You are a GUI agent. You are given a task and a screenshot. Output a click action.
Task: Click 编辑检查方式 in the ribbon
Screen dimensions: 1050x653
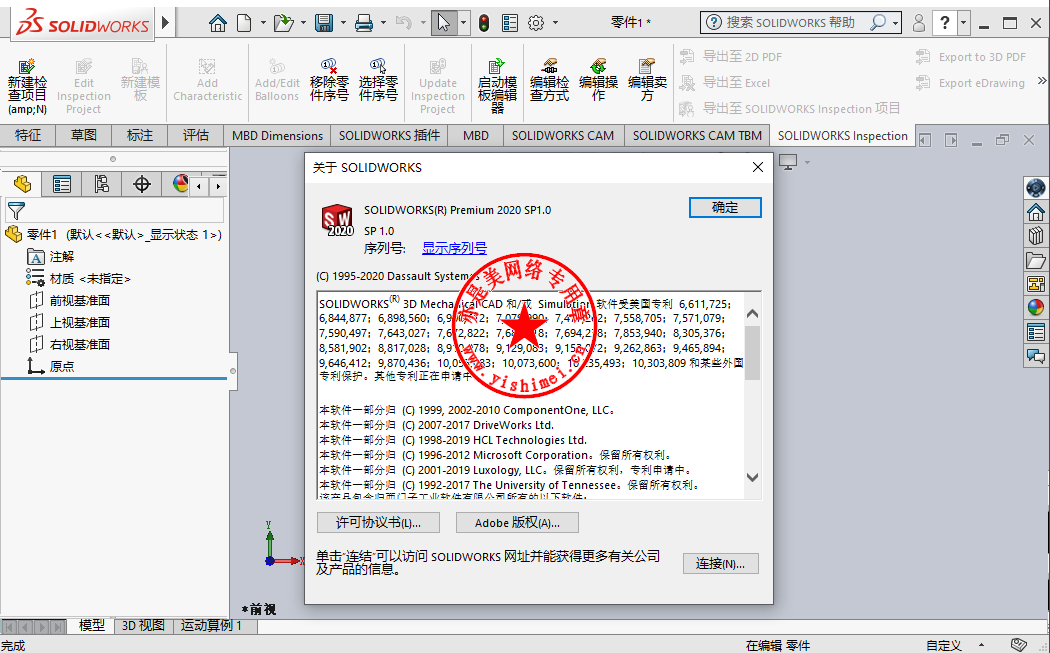click(549, 80)
